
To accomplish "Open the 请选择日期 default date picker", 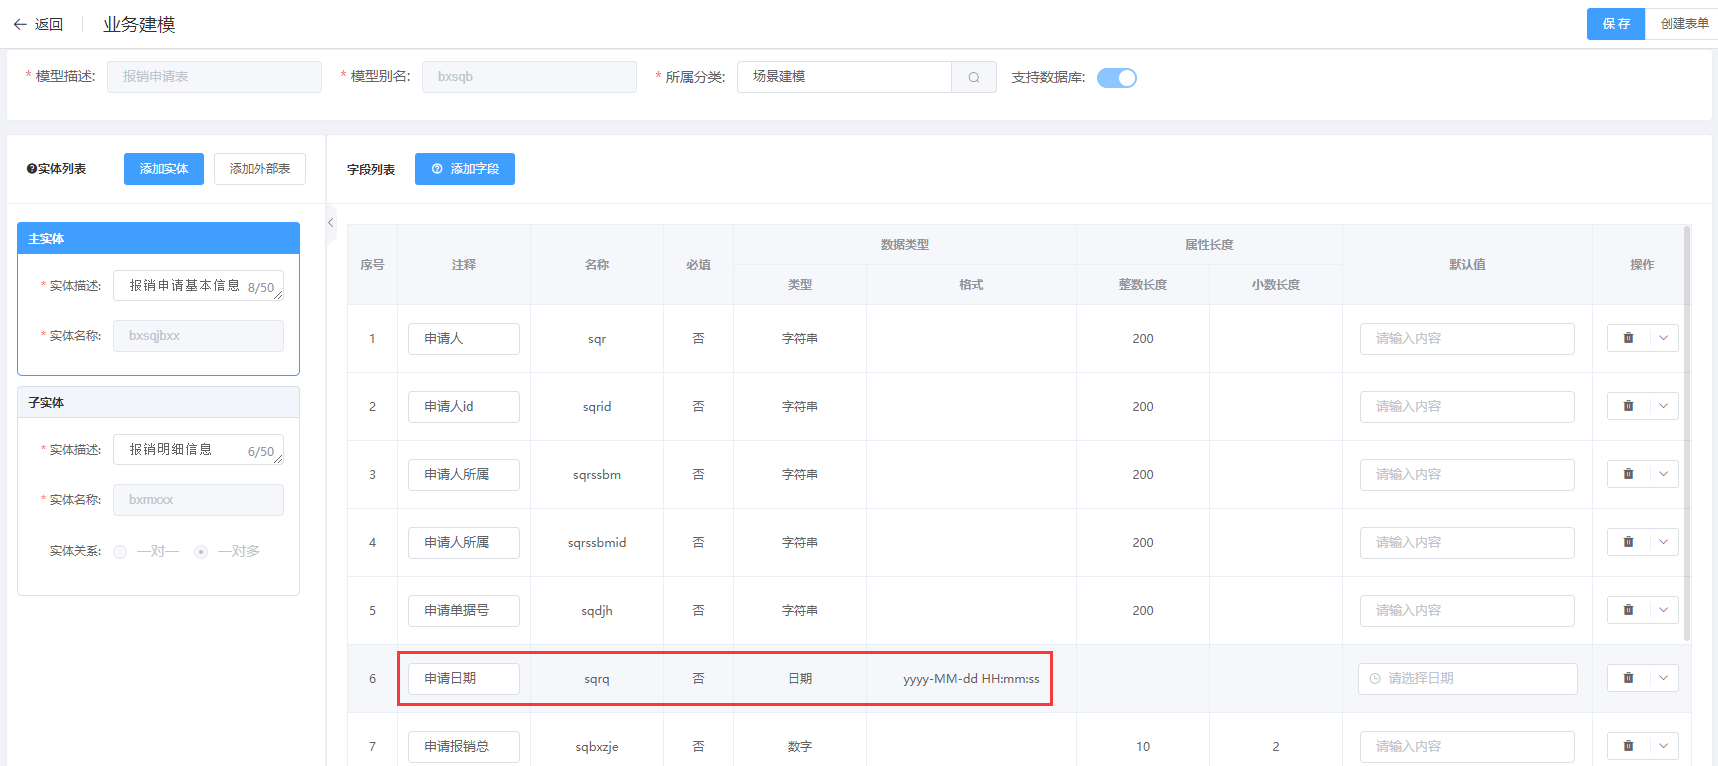I will pyautogui.click(x=1467, y=678).
